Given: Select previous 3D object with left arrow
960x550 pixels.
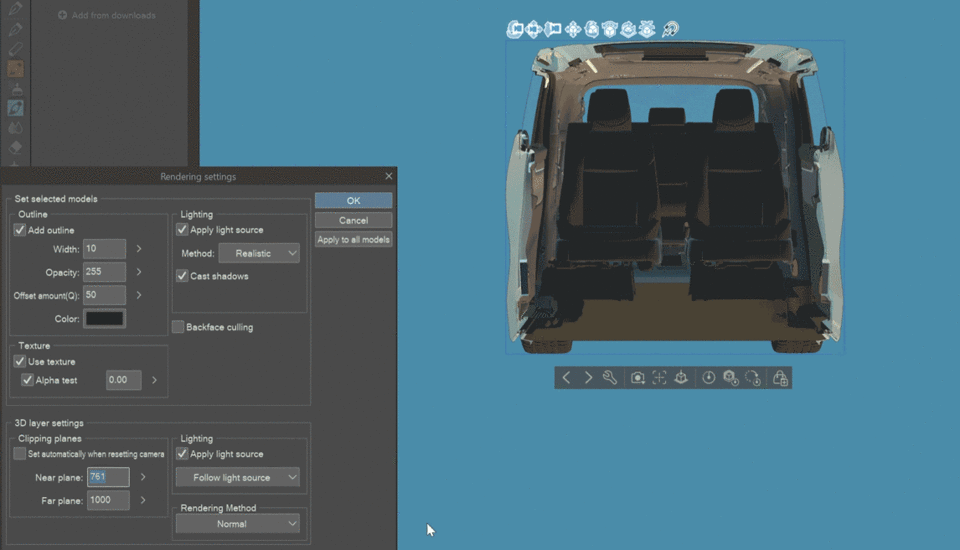Looking at the screenshot, I should (566, 378).
